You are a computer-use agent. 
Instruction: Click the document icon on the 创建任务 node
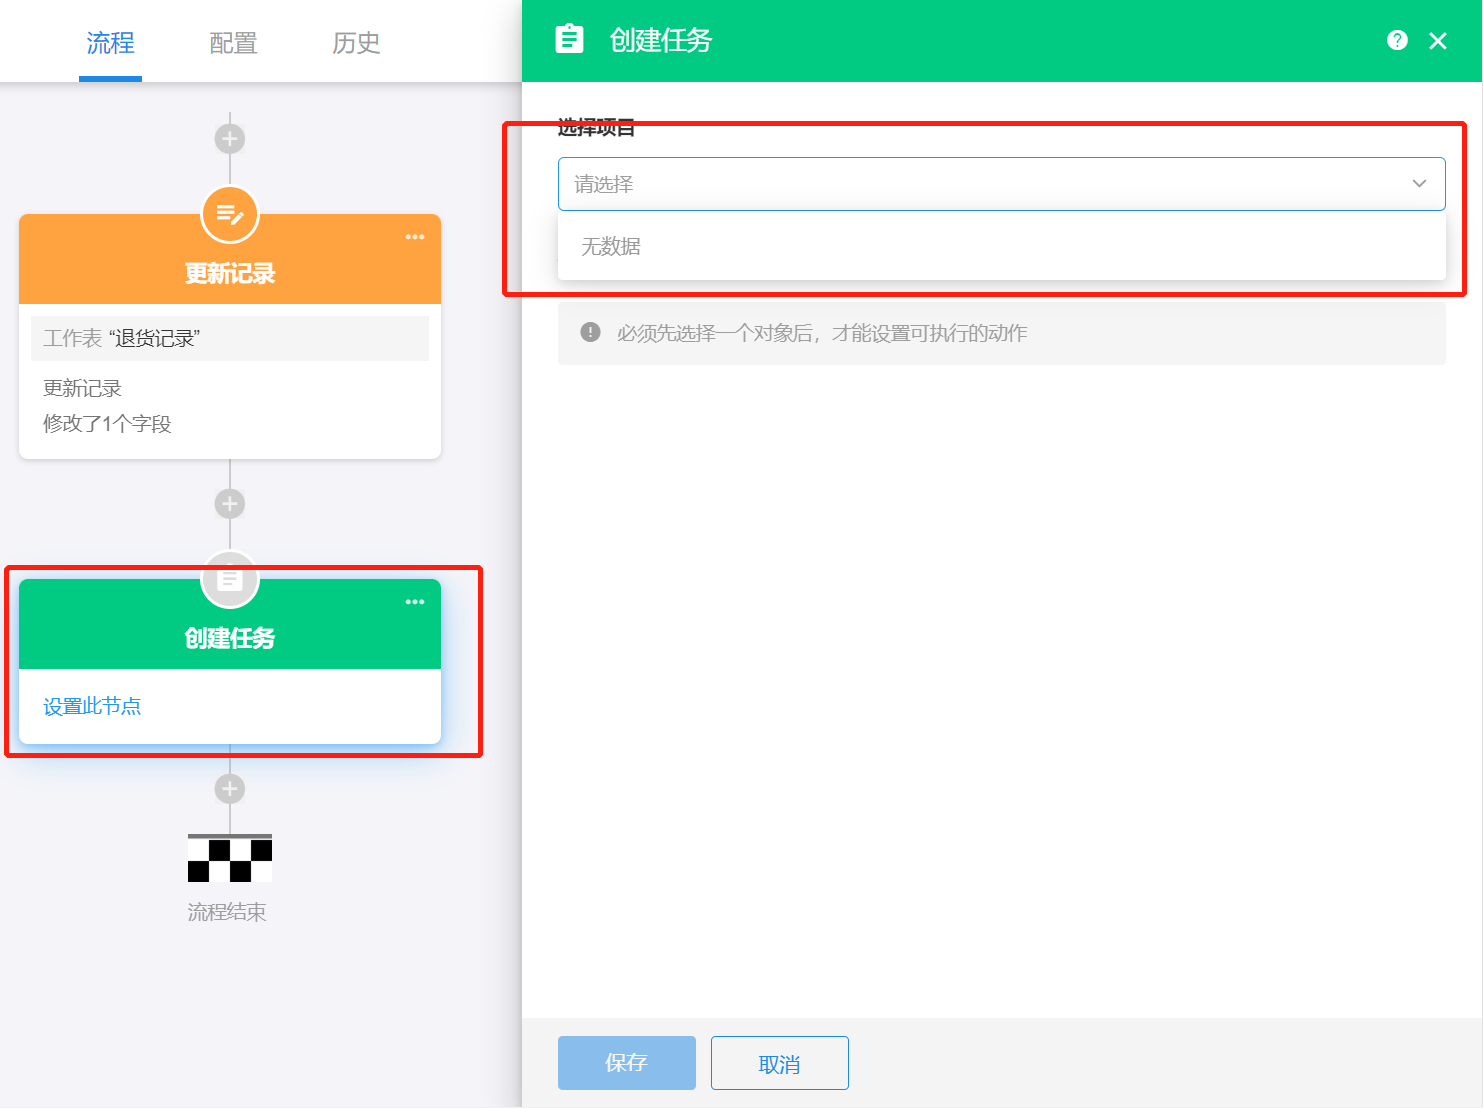point(229,579)
